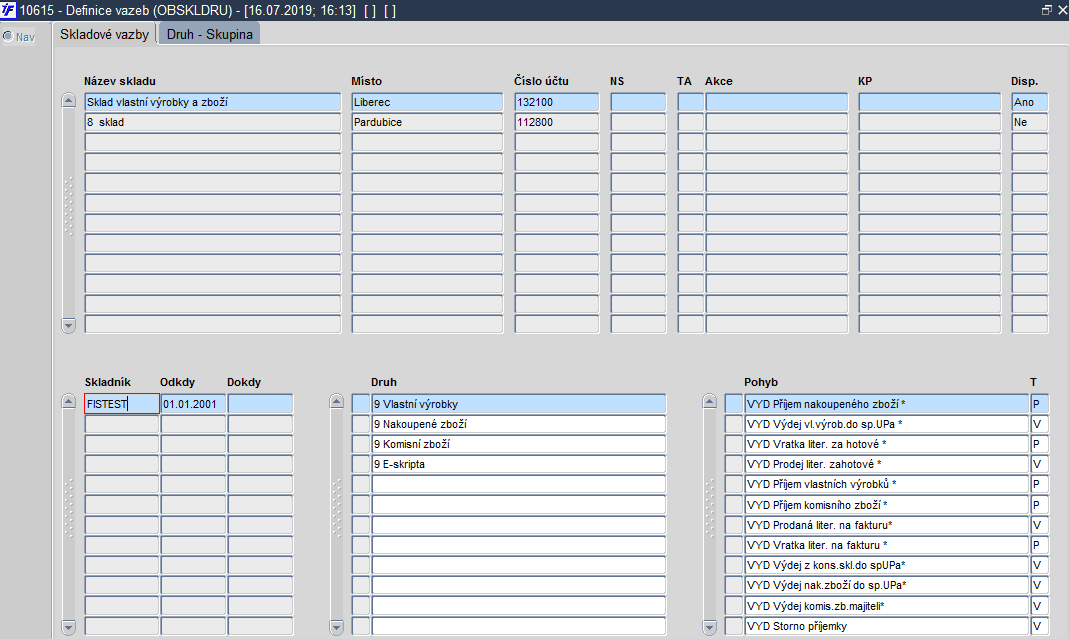Select '9 Komisní zboží' in Druh list
The height and width of the screenshot is (639, 1069).
[519, 444]
